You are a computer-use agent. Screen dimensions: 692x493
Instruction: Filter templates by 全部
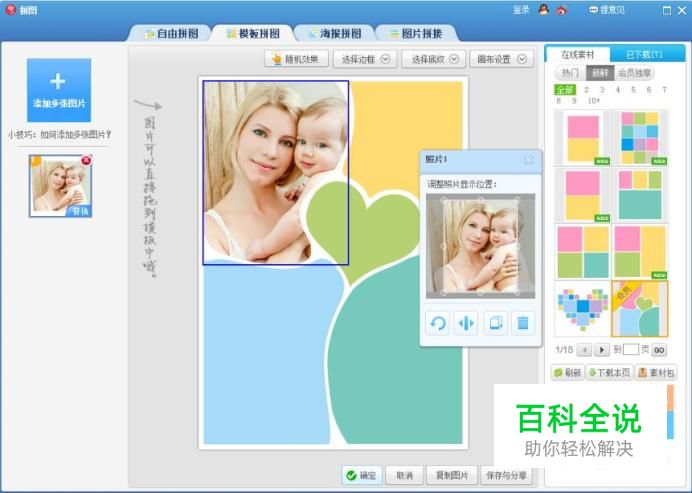564,90
